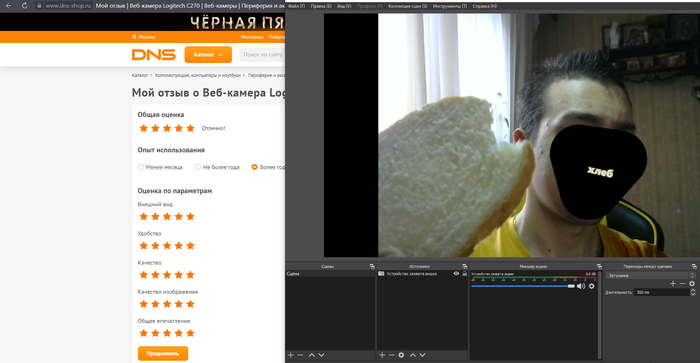Add a transition with plus icon
The height and width of the screenshot is (363, 700).
point(673,284)
